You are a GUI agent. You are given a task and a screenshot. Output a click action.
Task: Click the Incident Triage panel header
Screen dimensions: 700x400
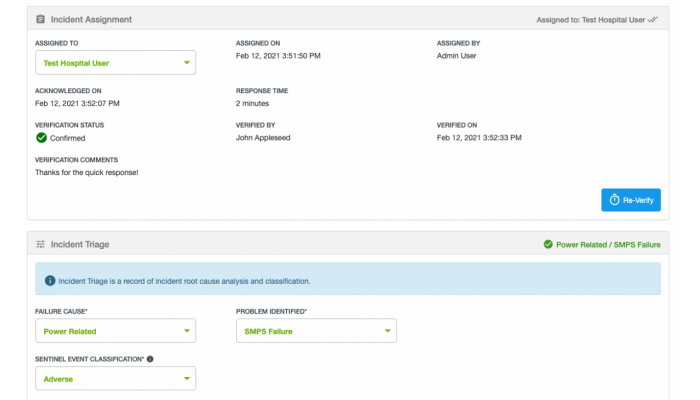(348, 244)
